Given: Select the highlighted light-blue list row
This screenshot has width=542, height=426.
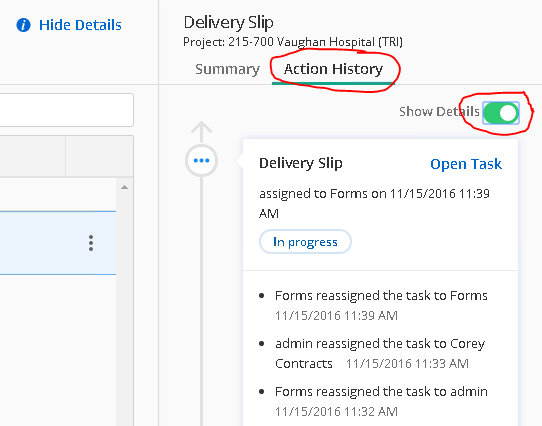Looking at the screenshot, I should pos(58,243).
